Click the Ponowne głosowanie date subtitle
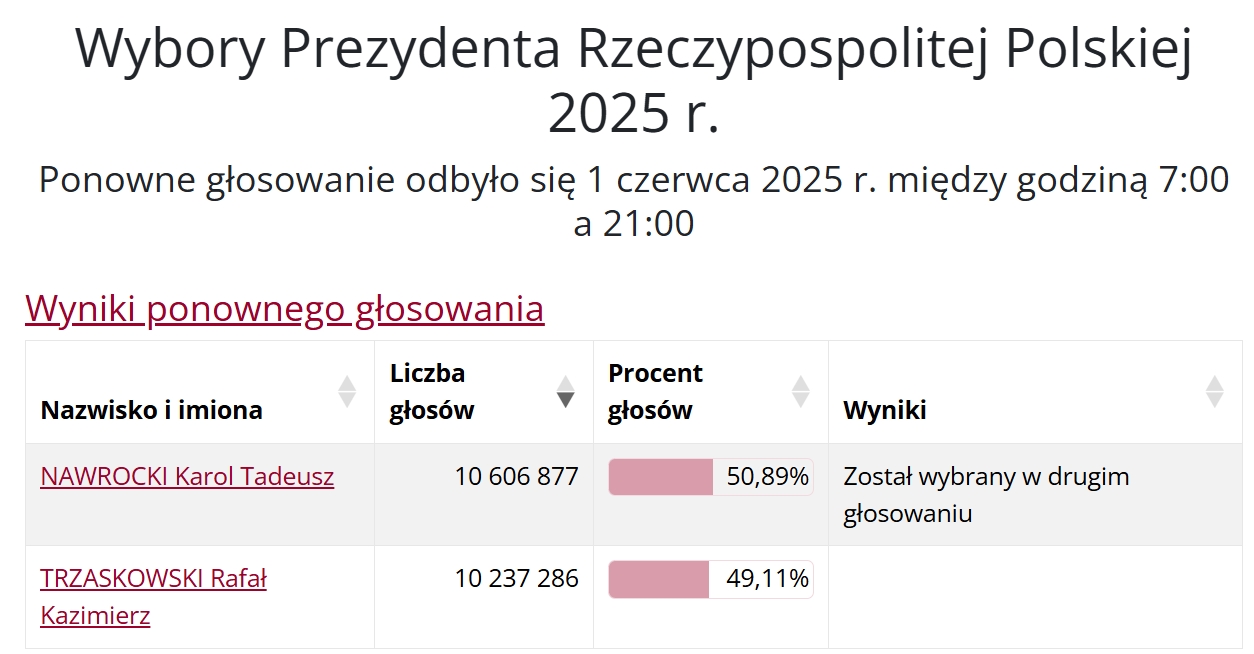The width and height of the screenshot is (1254, 654). point(634,201)
